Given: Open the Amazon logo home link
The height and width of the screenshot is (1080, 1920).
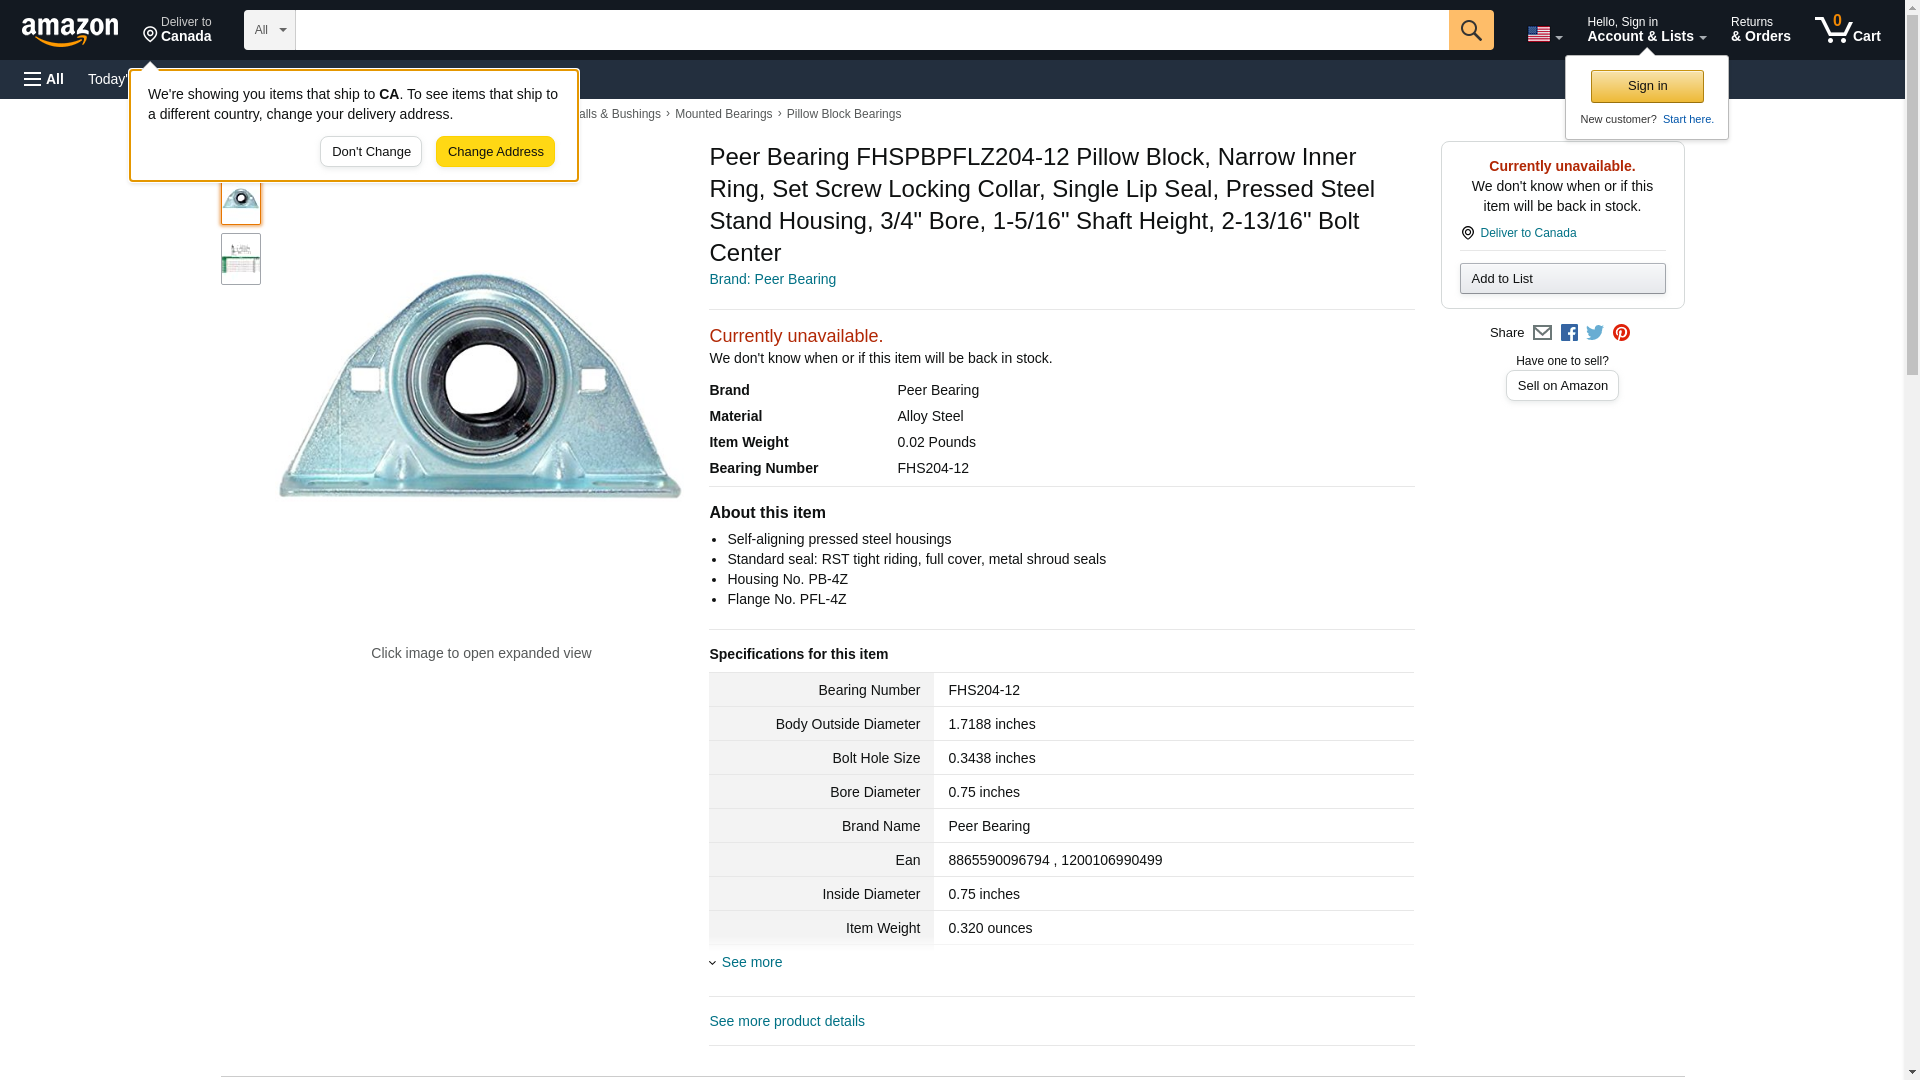Looking at the screenshot, I should pos(70,31).
